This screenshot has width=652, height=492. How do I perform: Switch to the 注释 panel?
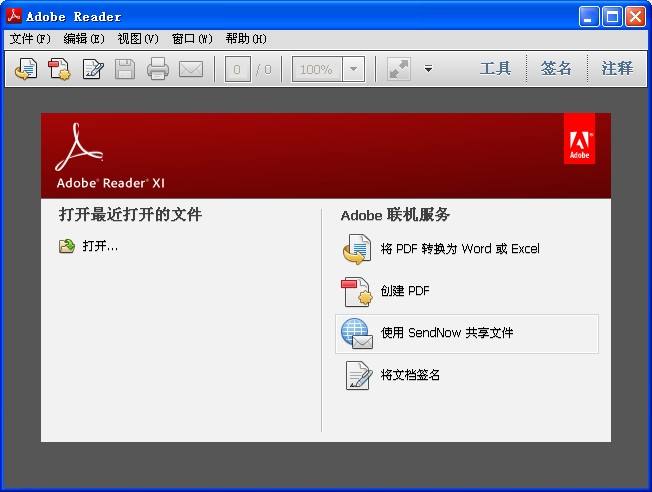click(x=617, y=69)
